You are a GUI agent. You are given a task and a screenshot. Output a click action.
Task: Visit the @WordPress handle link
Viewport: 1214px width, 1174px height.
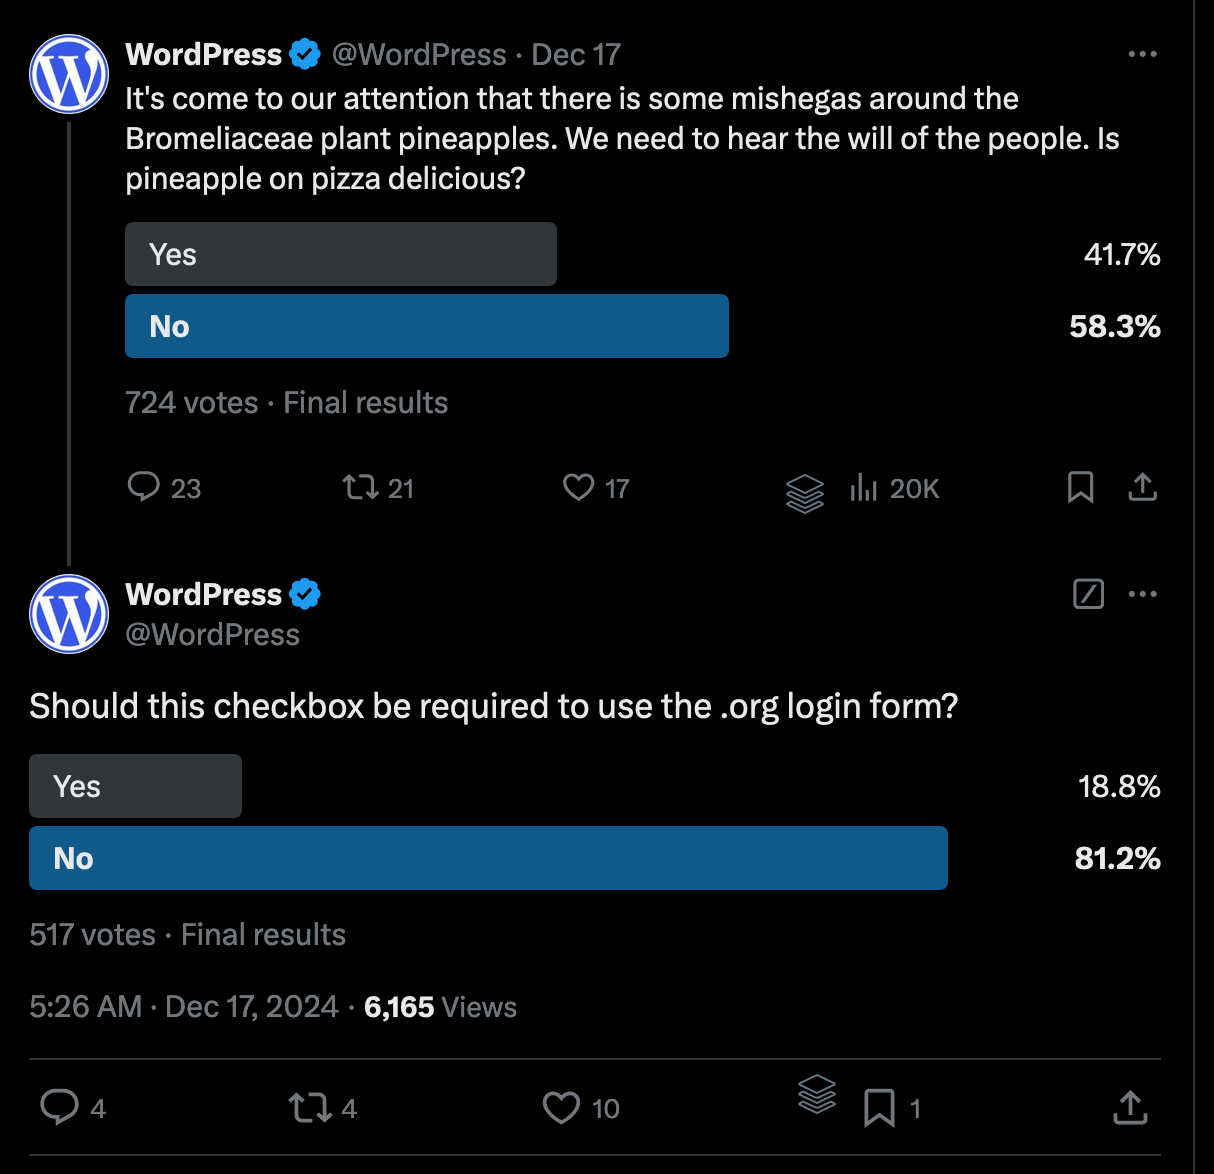[419, 55]
